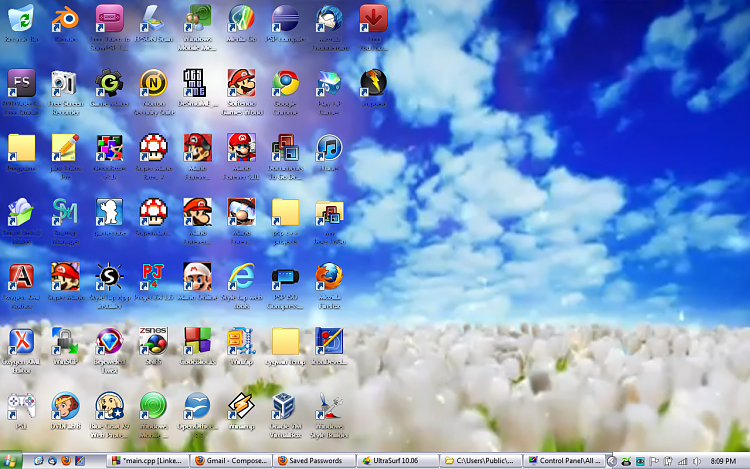Launch the Media Go shortcut
This screenshot has height=469, width=750.
point(242,19)
